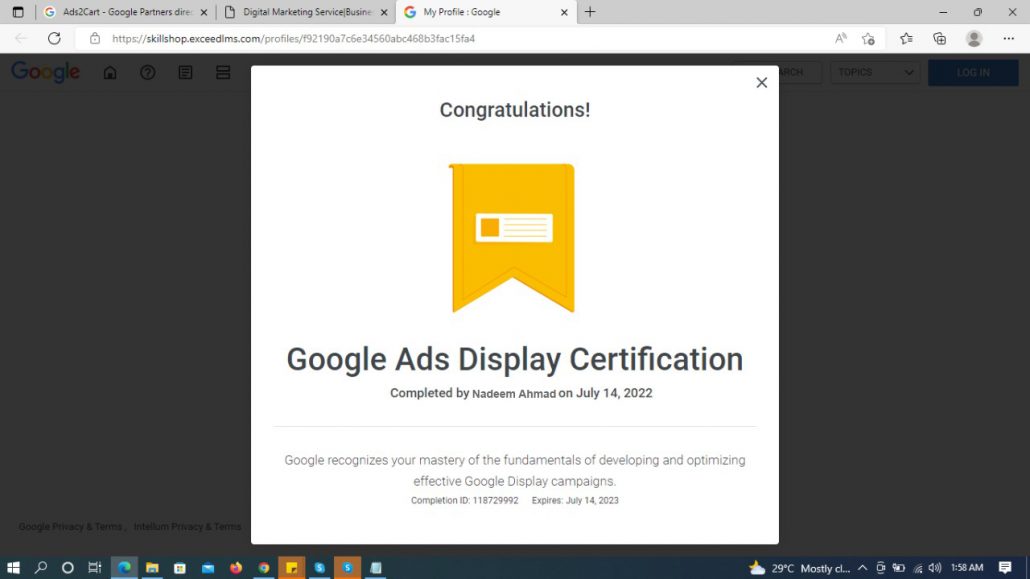Activate Read Aloud icon in address bar

click(x=840, y=38)
